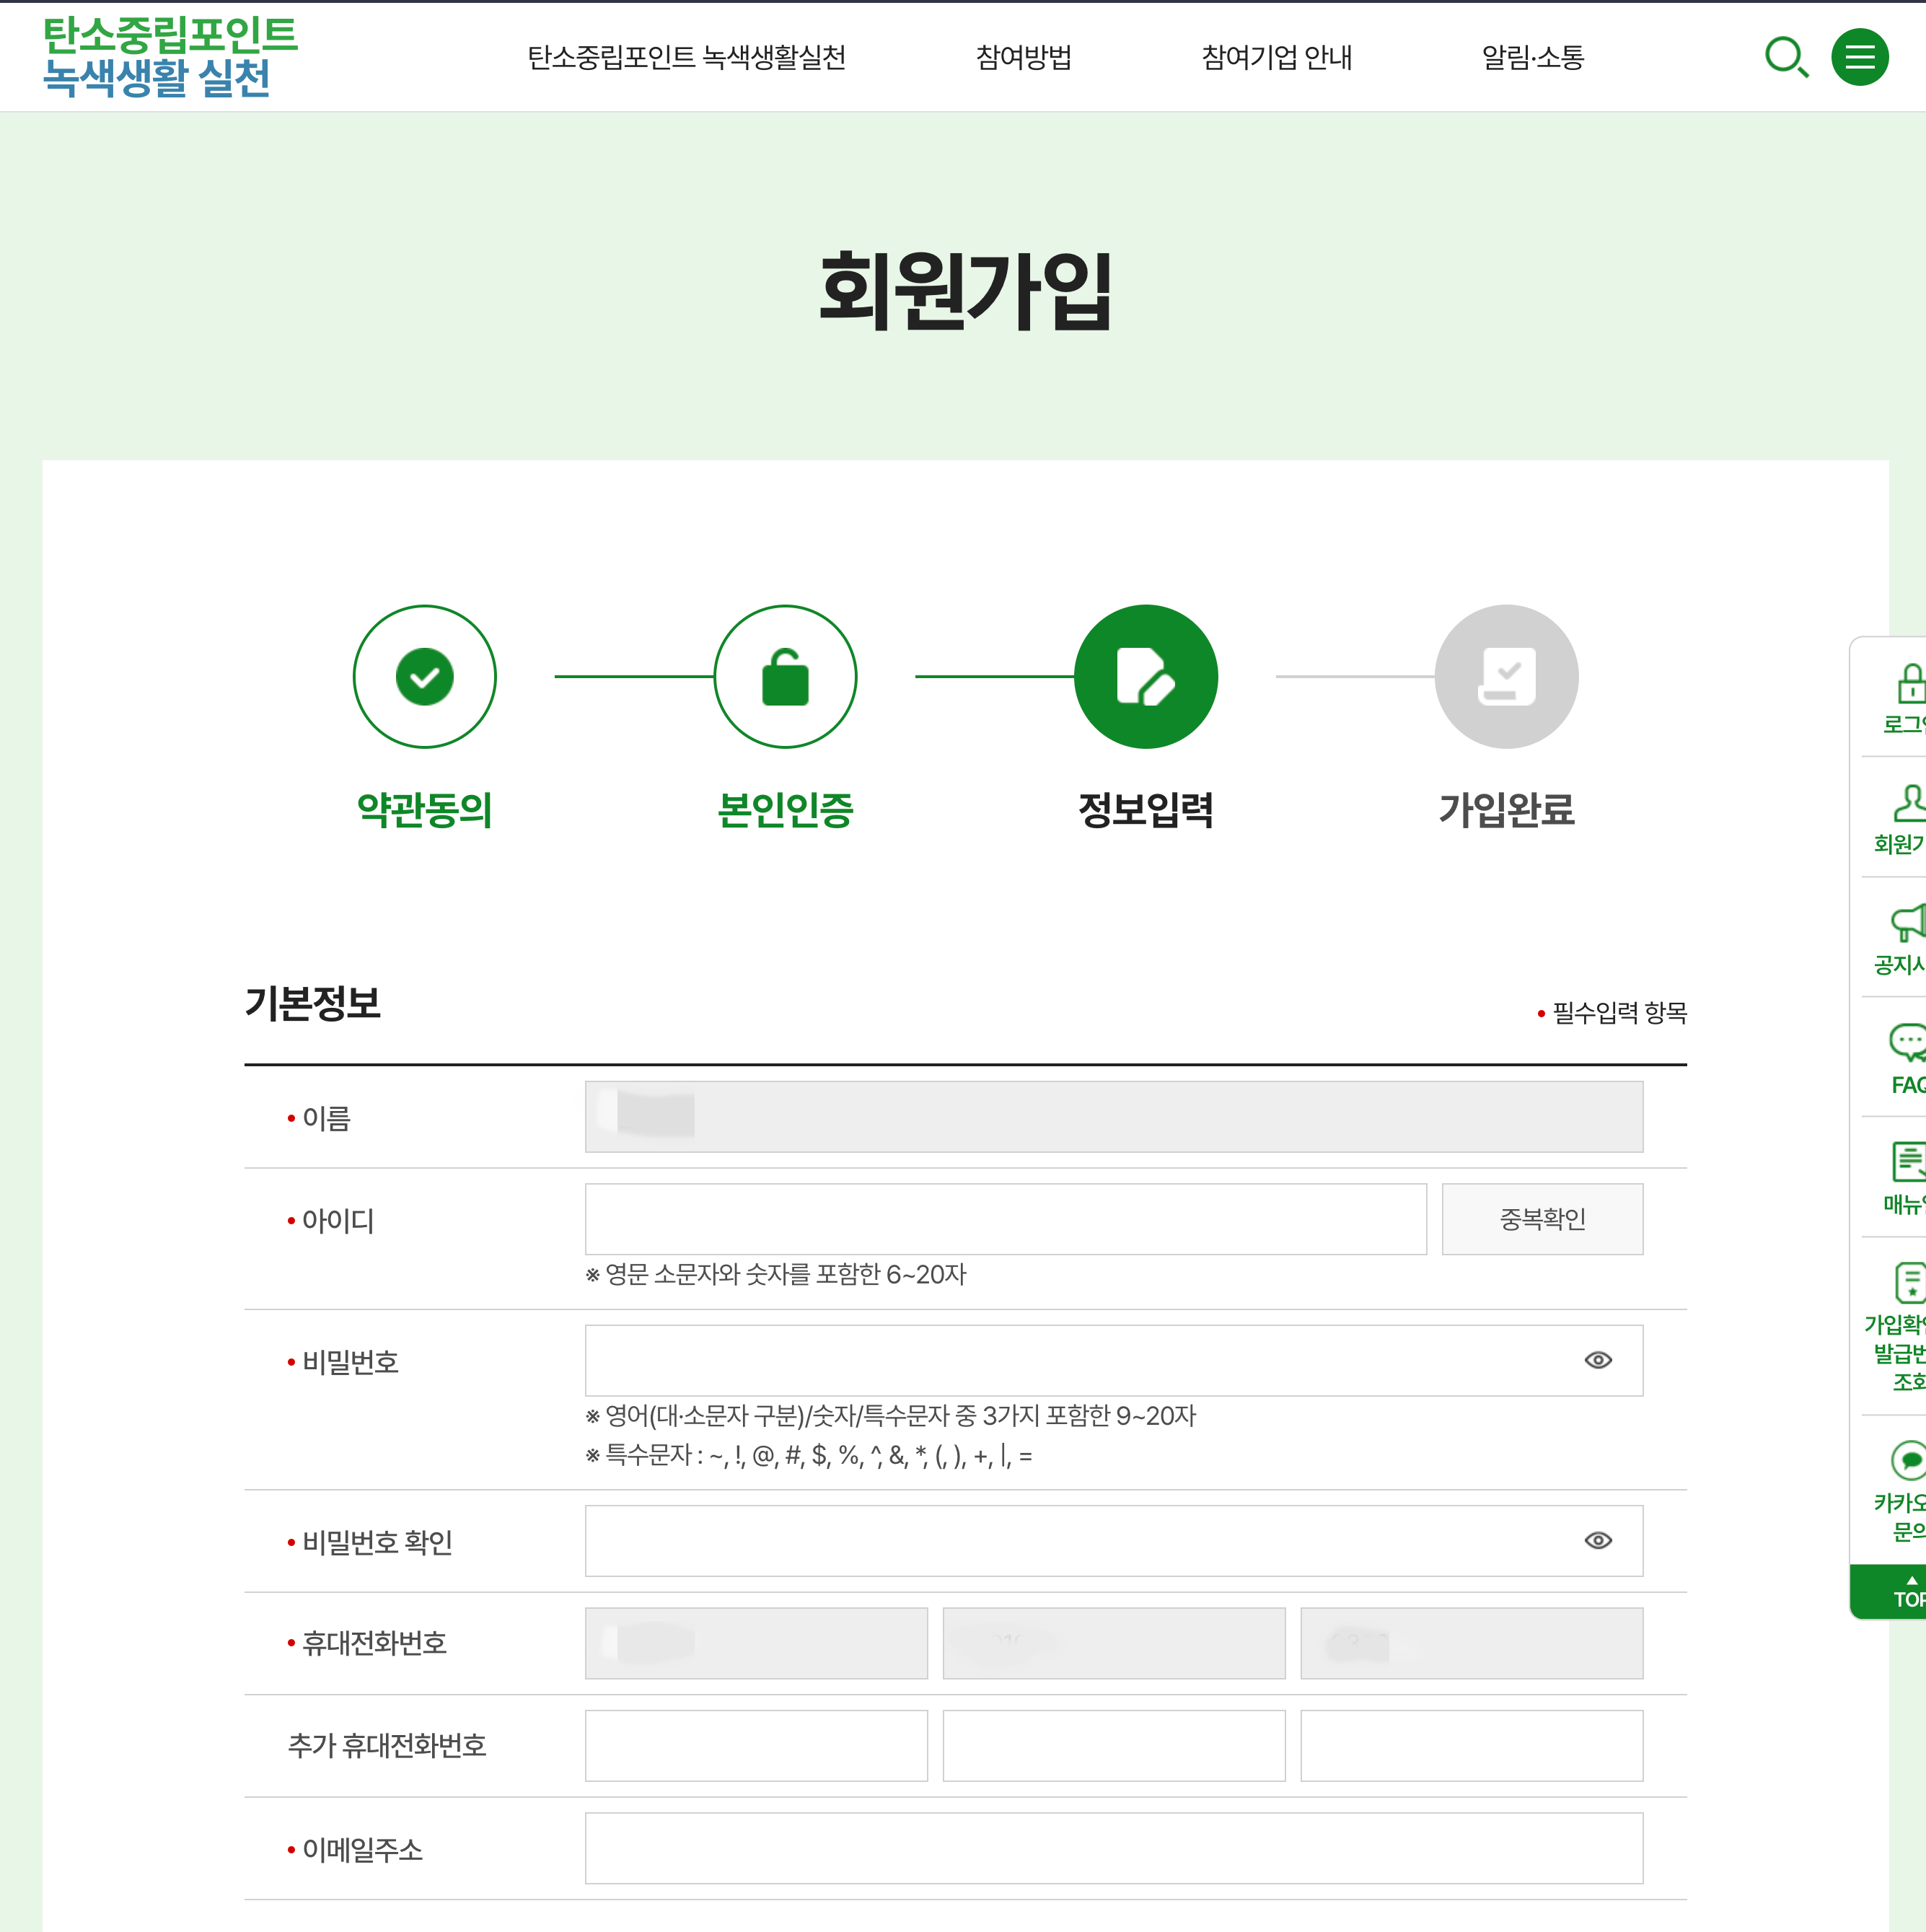Click hint 영문 소문자와 숫자를 포함한 6~20자
Image resolution: width=1926 pixels, height=1932 pixels.
(x=776, y=1274)
